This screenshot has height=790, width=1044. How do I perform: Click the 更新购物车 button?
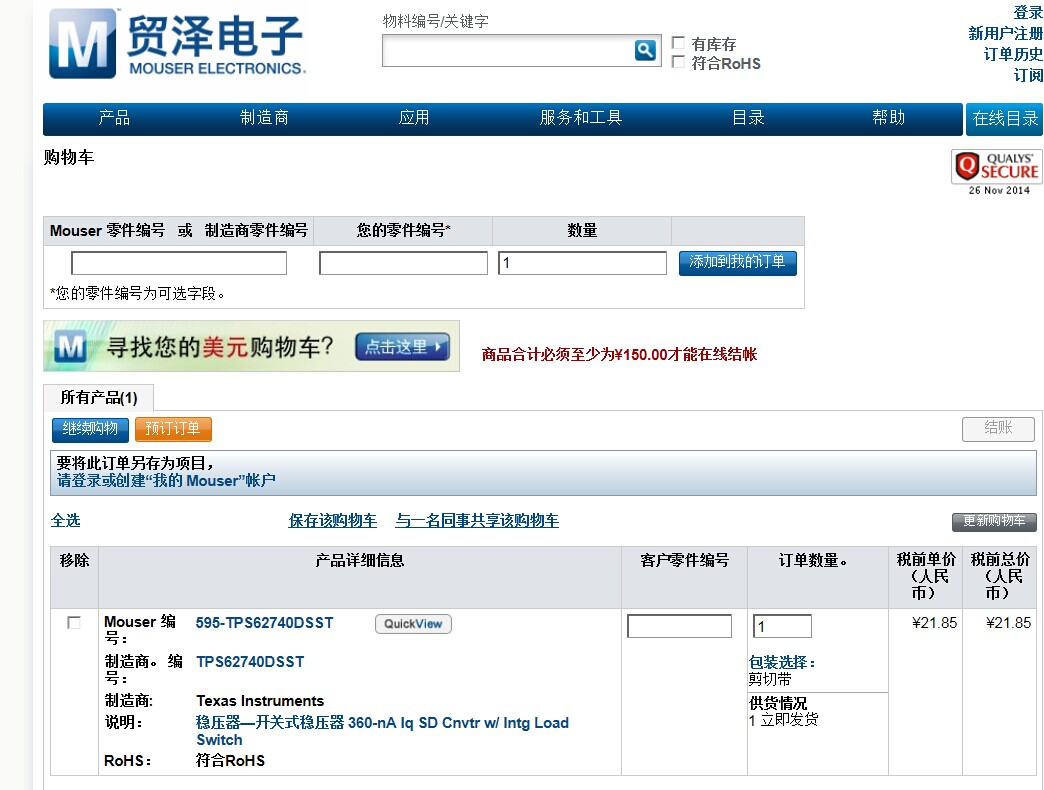click(994, 521)
